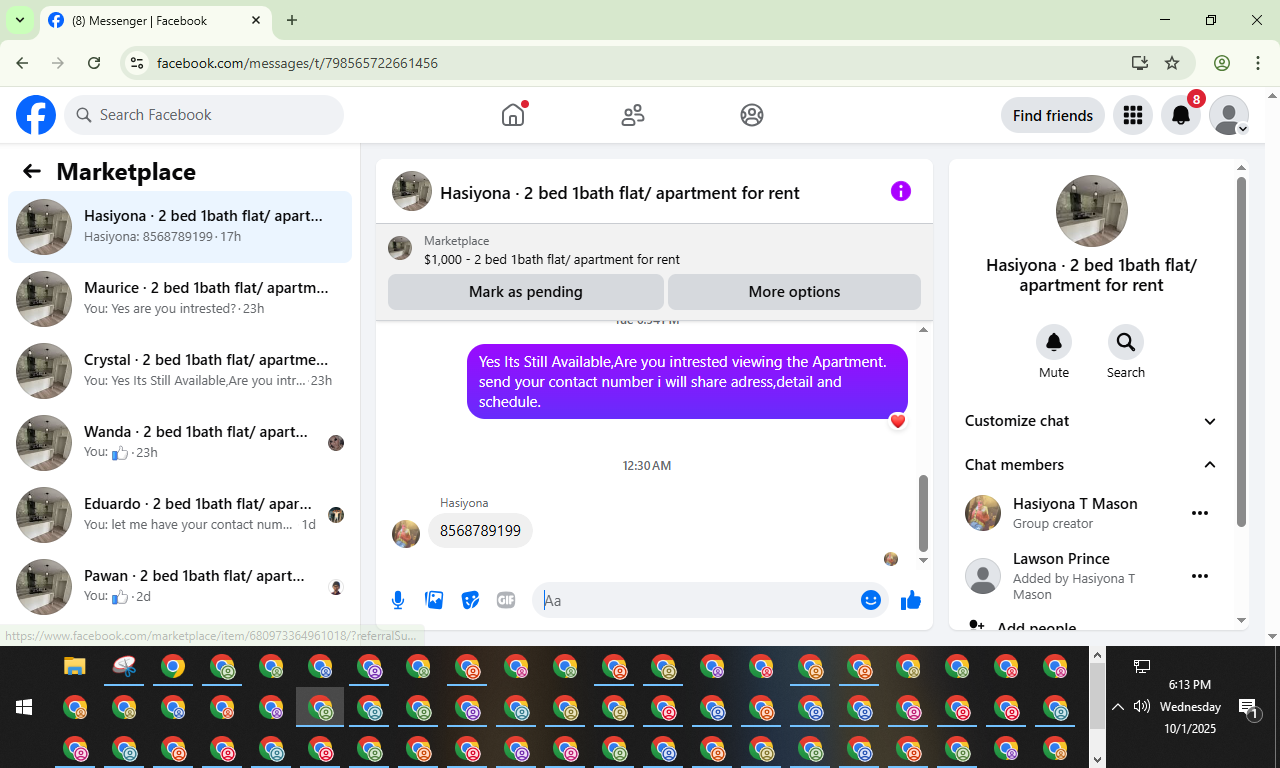Click the taskbar overflow scroll down arrow
This screenshot has height=768, width=1280.
[x=1097, y=759]
